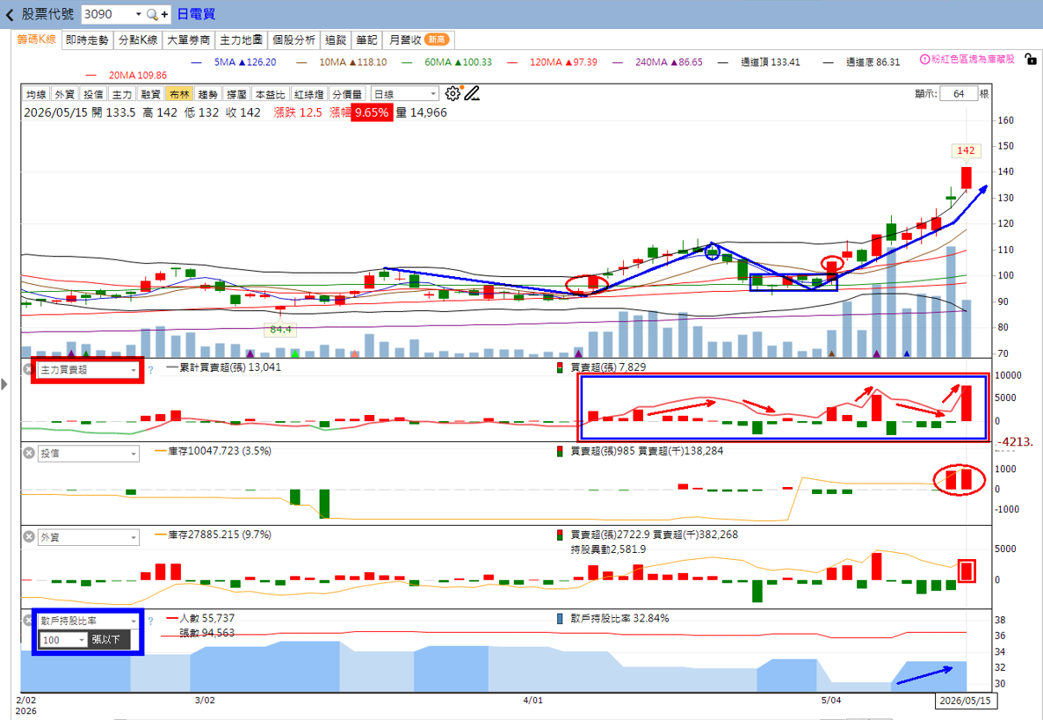Switch to the 主力地圖 tab
This screenshot has width=1043, height=720.
(x=241, y=40)
